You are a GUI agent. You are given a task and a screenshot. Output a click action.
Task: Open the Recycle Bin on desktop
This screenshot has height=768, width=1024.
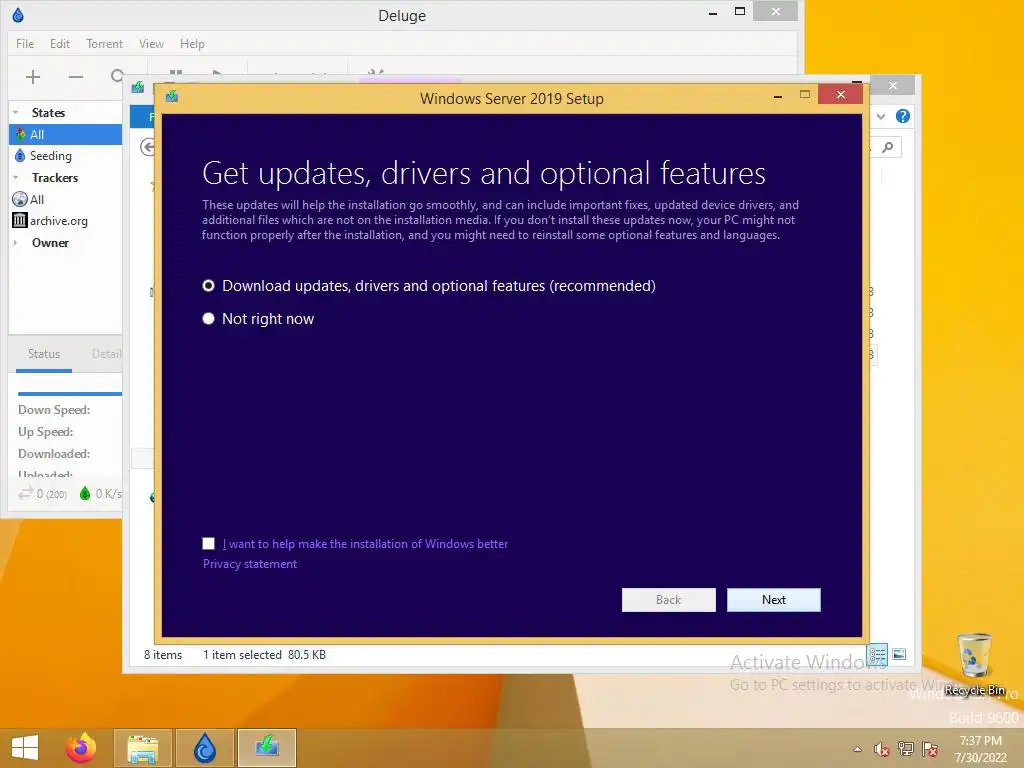point(974,664)
